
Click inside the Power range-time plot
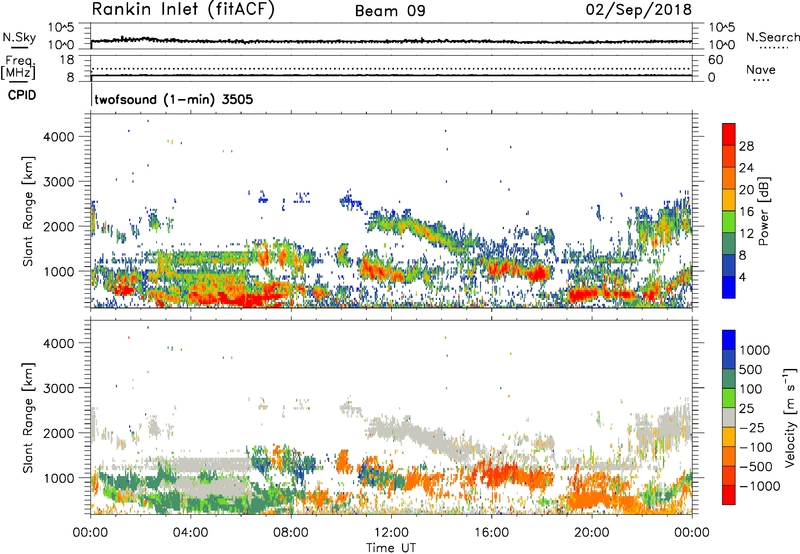click(x=391, y=210)
